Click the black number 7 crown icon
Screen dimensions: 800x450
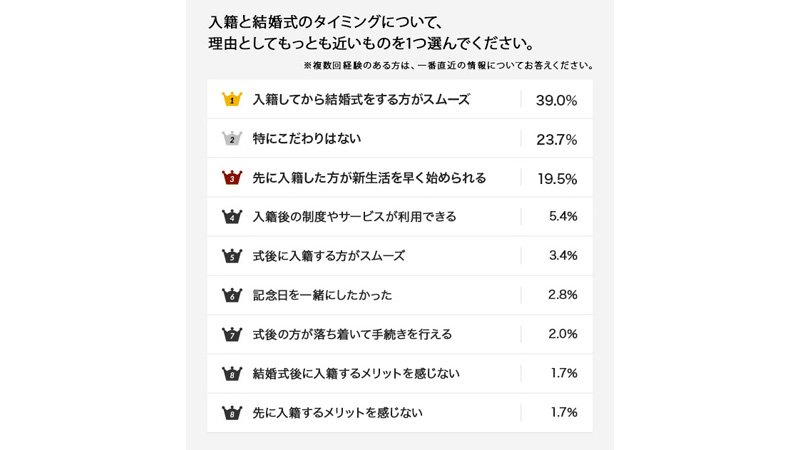pos(232,334)
